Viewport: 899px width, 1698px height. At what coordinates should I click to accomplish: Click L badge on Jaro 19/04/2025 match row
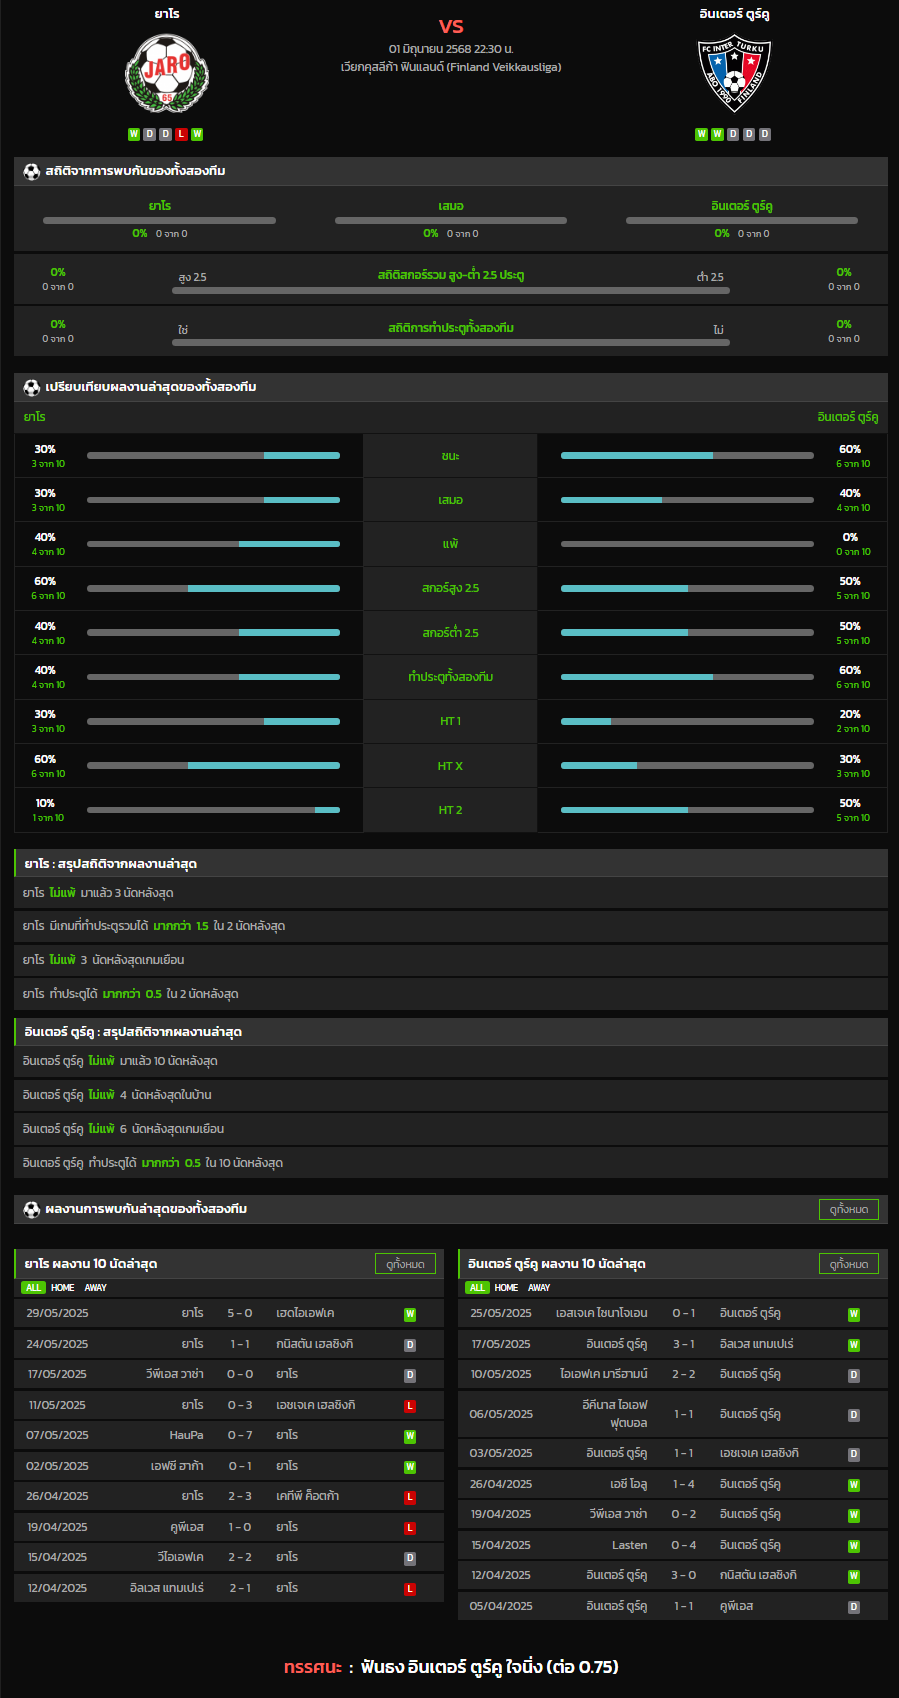[x=410, y=1528]
